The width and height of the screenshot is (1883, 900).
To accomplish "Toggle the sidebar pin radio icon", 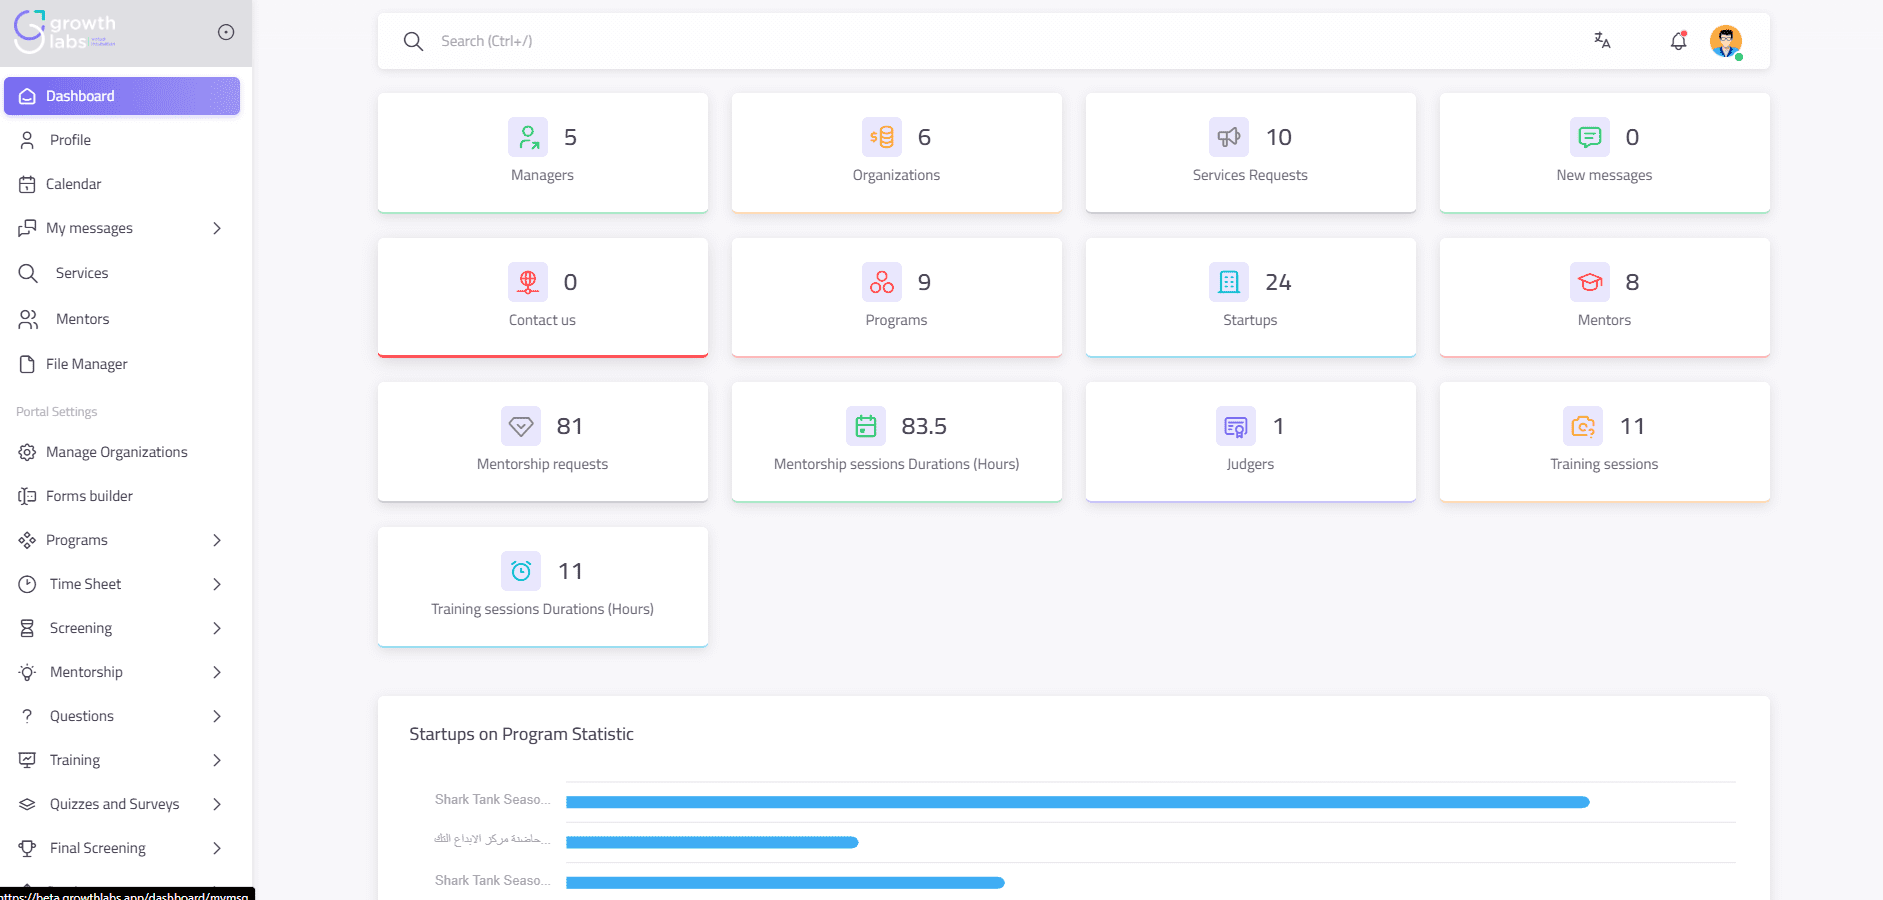I will 226,32.
